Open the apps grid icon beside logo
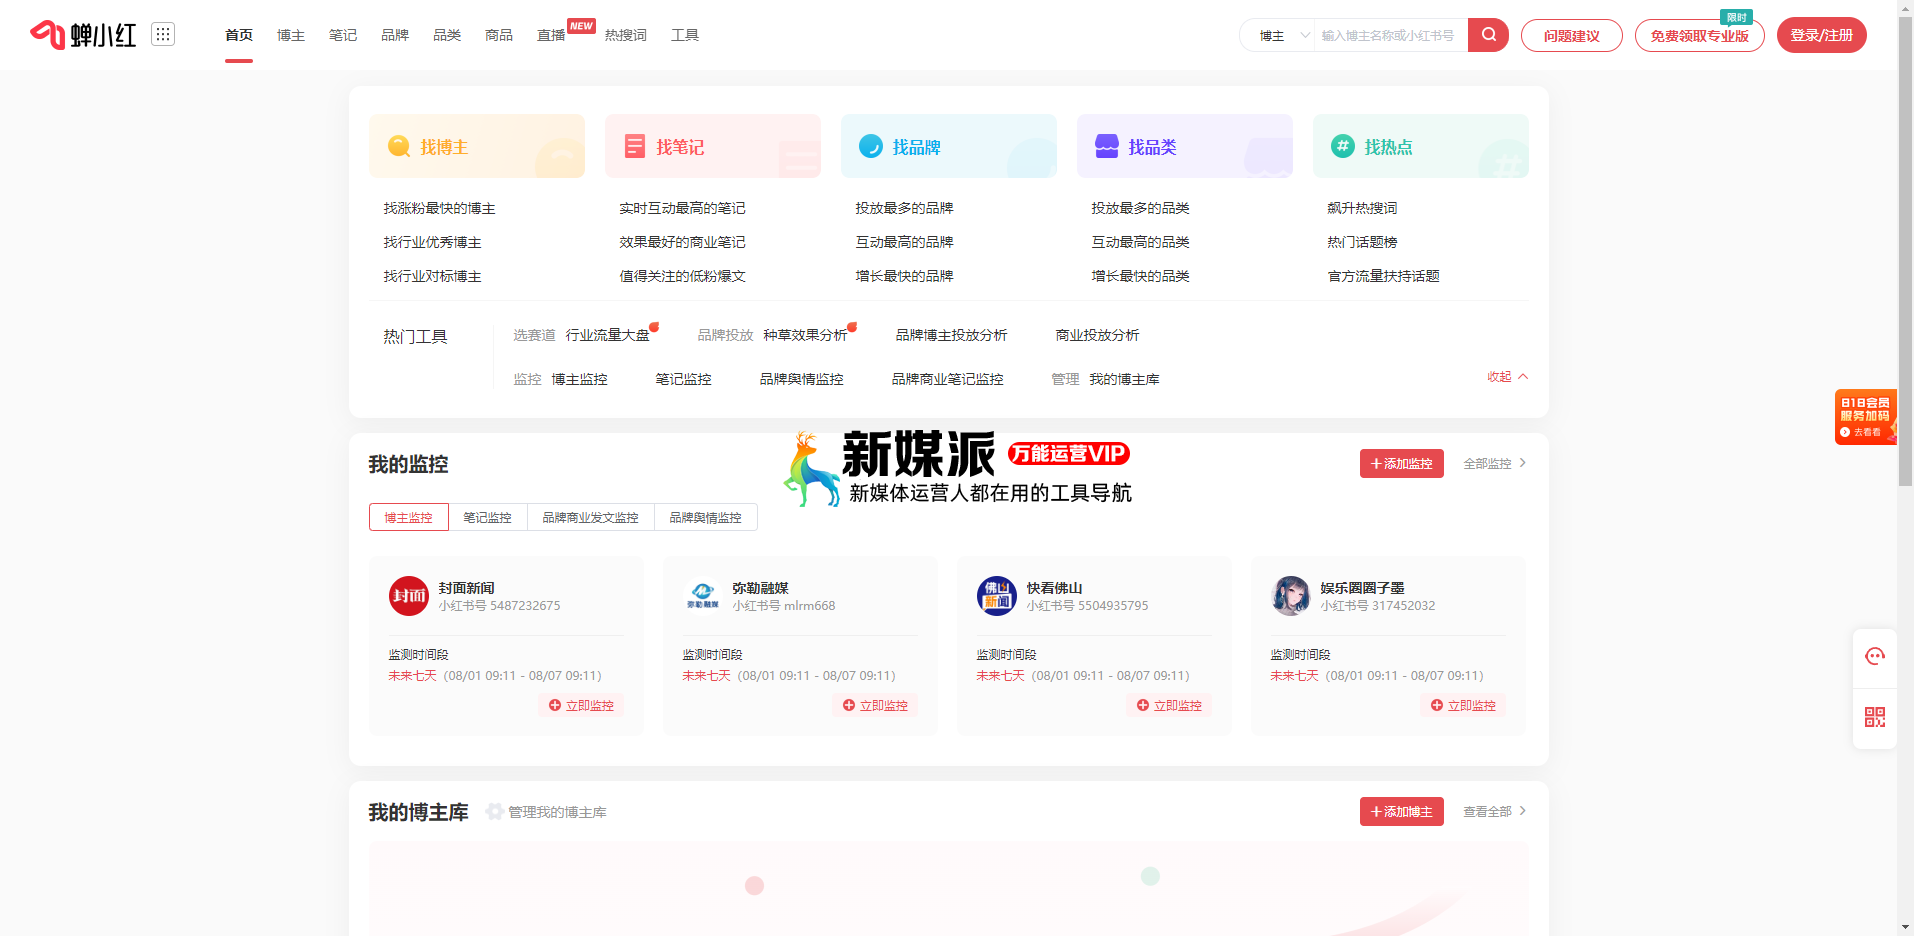The image size is (1914, 936). (x=163, y=34)
